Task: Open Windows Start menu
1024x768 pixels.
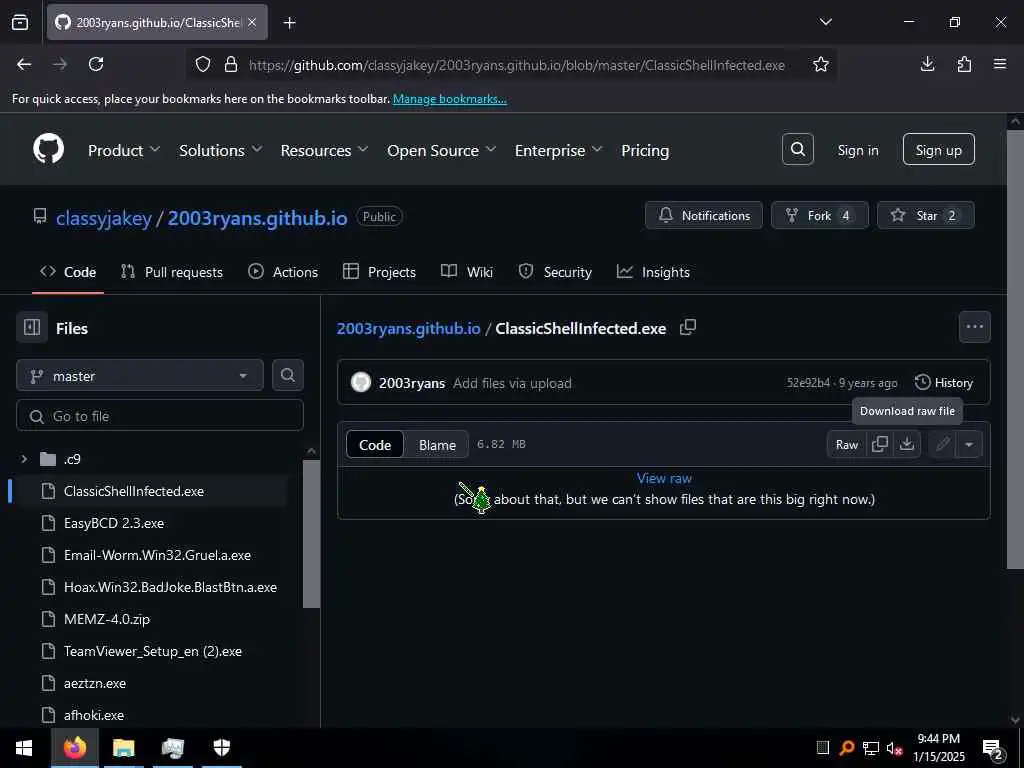Action: pyautogui.click(x=24, y=748)
